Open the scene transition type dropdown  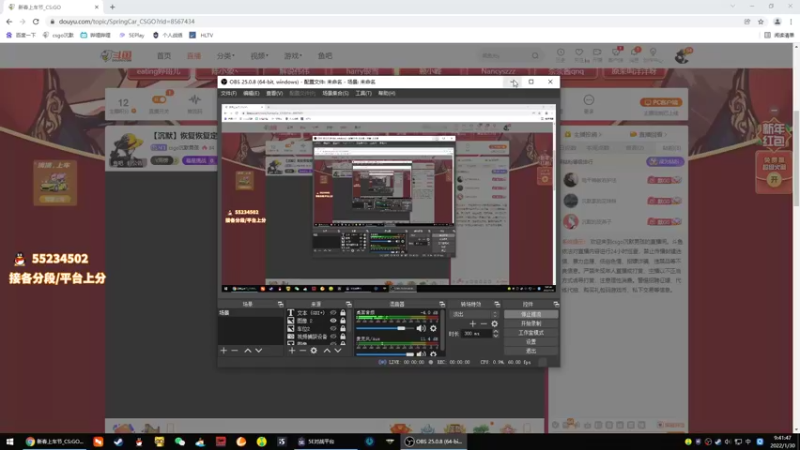coord(474,314)
